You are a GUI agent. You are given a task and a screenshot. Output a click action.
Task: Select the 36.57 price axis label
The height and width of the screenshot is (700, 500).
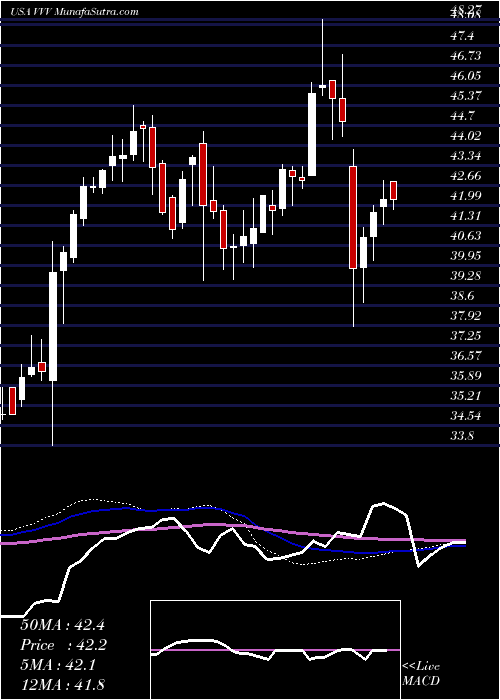coord(467,356)
